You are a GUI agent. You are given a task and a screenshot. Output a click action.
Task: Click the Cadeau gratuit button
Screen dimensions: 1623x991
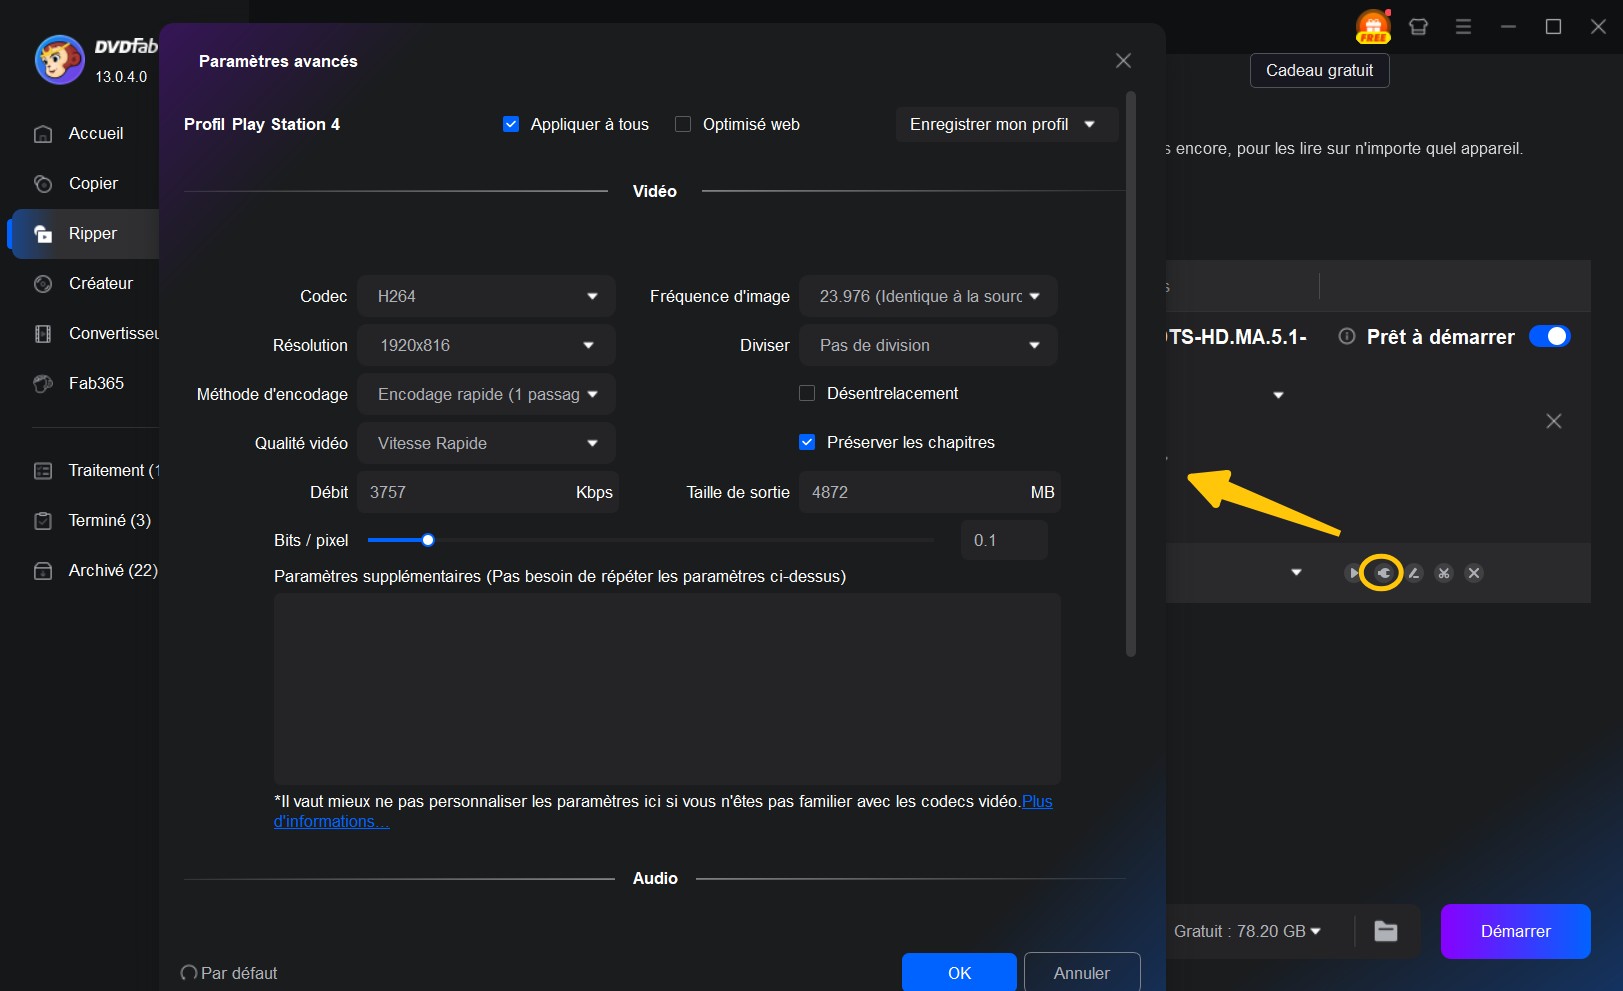click(x=1319, y=70)
